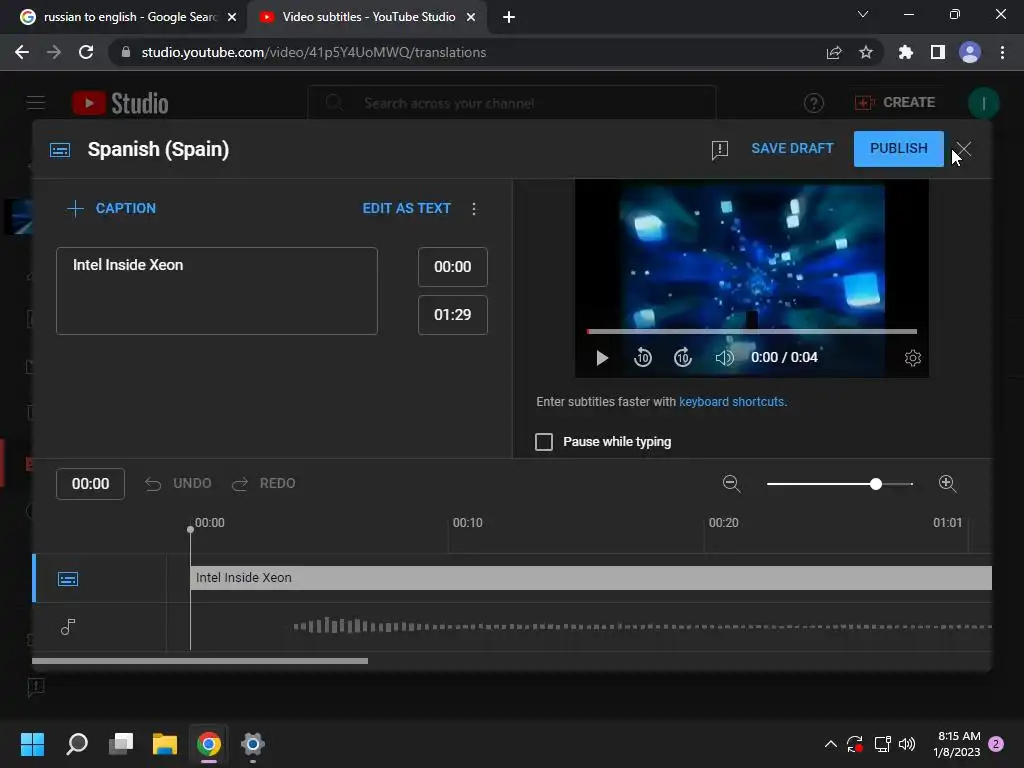
Task: Open the Chrome extensions puzzle icon
Action: click(x=905, y=52)
